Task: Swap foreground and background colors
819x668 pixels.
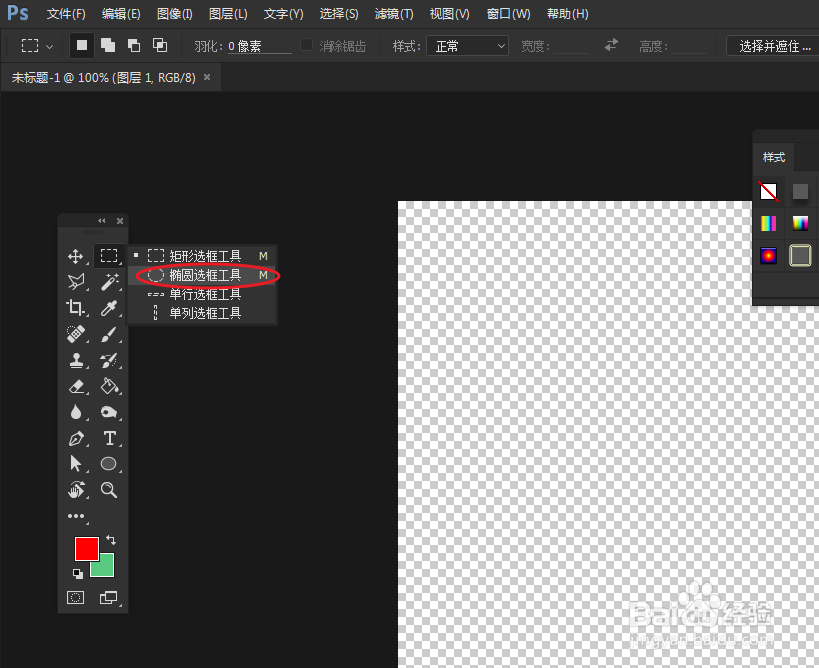Action: (111, 540)
